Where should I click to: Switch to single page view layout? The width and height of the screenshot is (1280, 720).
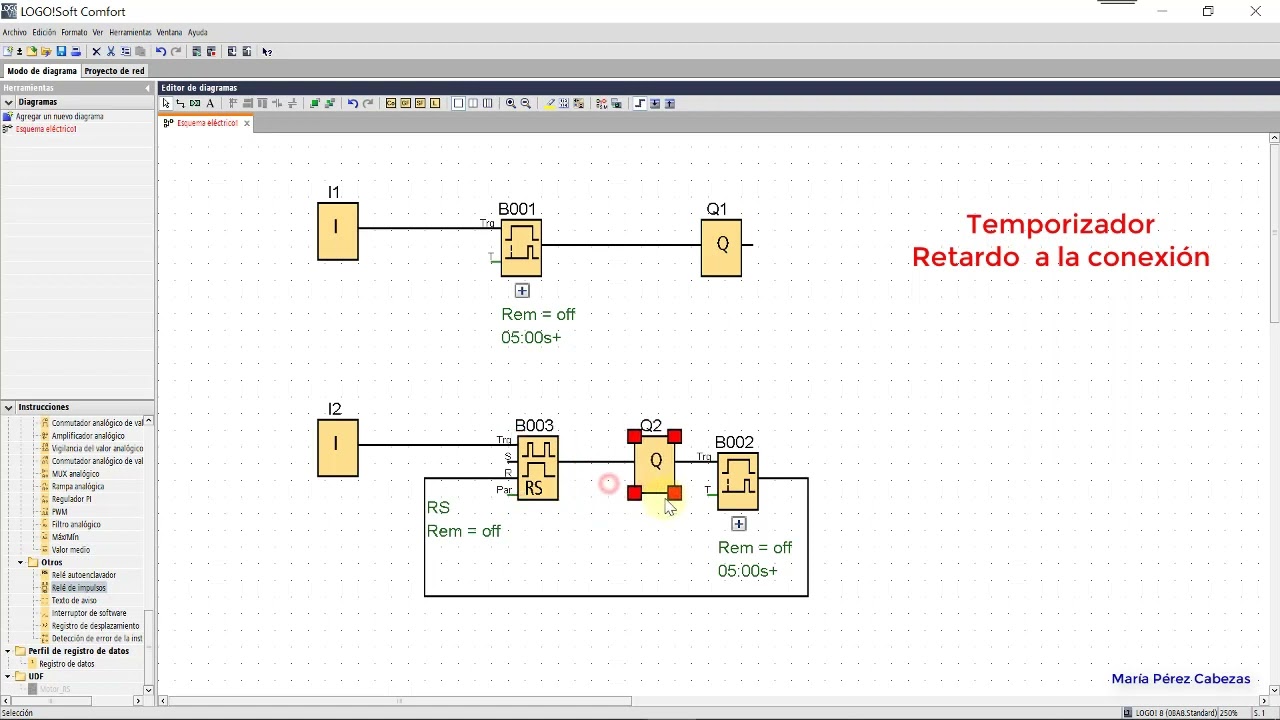pyautogui.click(x=459, y=103)
